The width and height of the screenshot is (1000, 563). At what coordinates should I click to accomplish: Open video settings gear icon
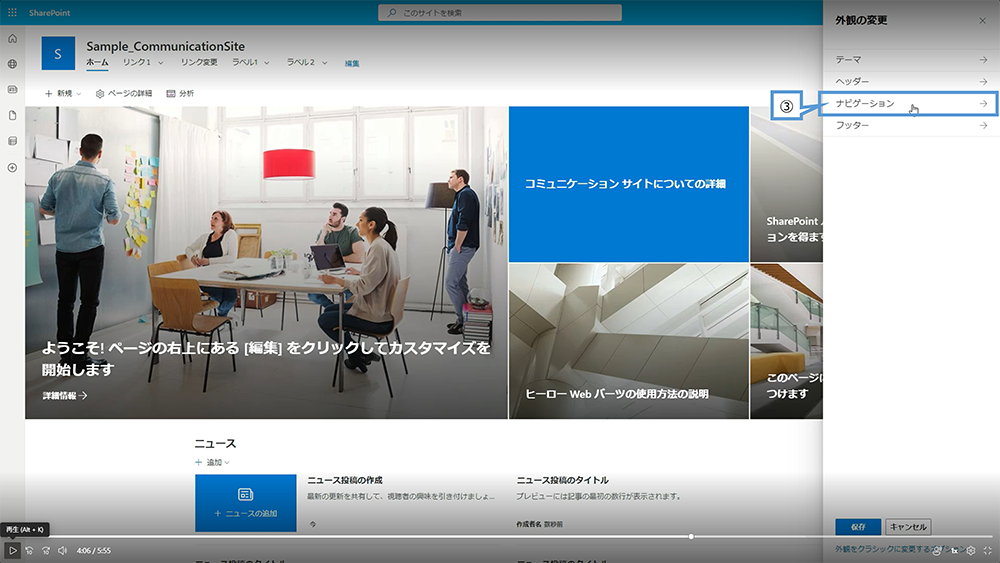pos(970,550)
